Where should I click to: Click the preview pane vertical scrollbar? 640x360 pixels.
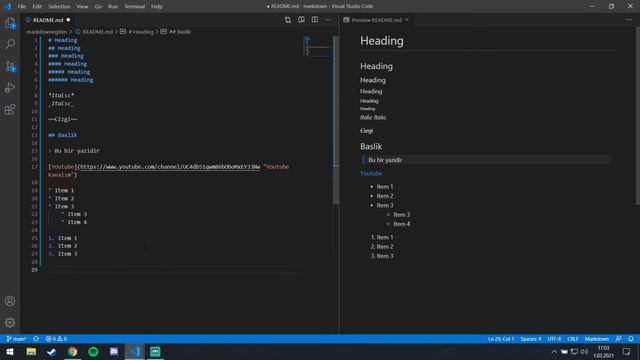(x=637, y=116)
